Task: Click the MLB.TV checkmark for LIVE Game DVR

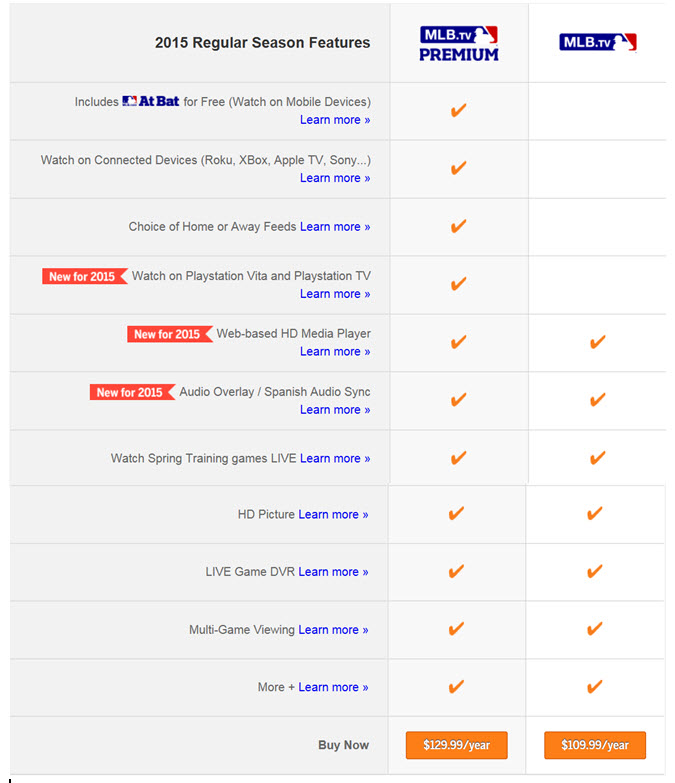Action: tap(594, 571)
